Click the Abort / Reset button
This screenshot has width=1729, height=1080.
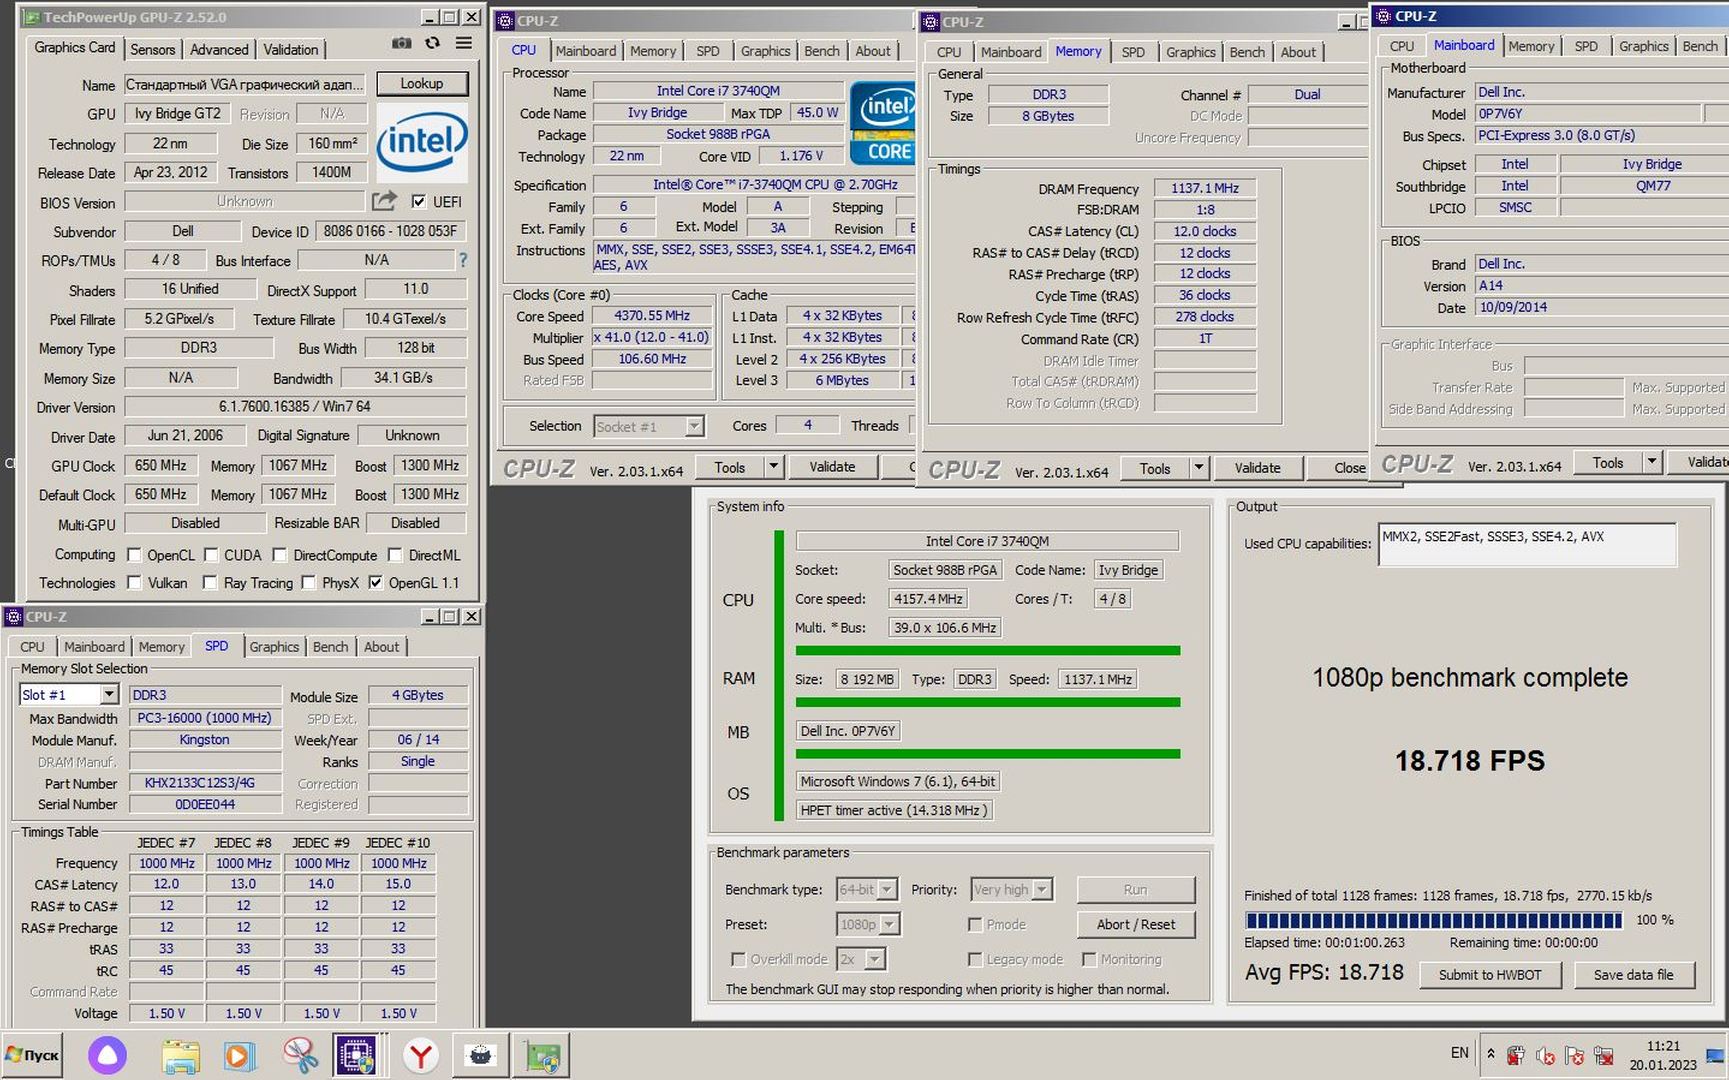(1135, 924)
